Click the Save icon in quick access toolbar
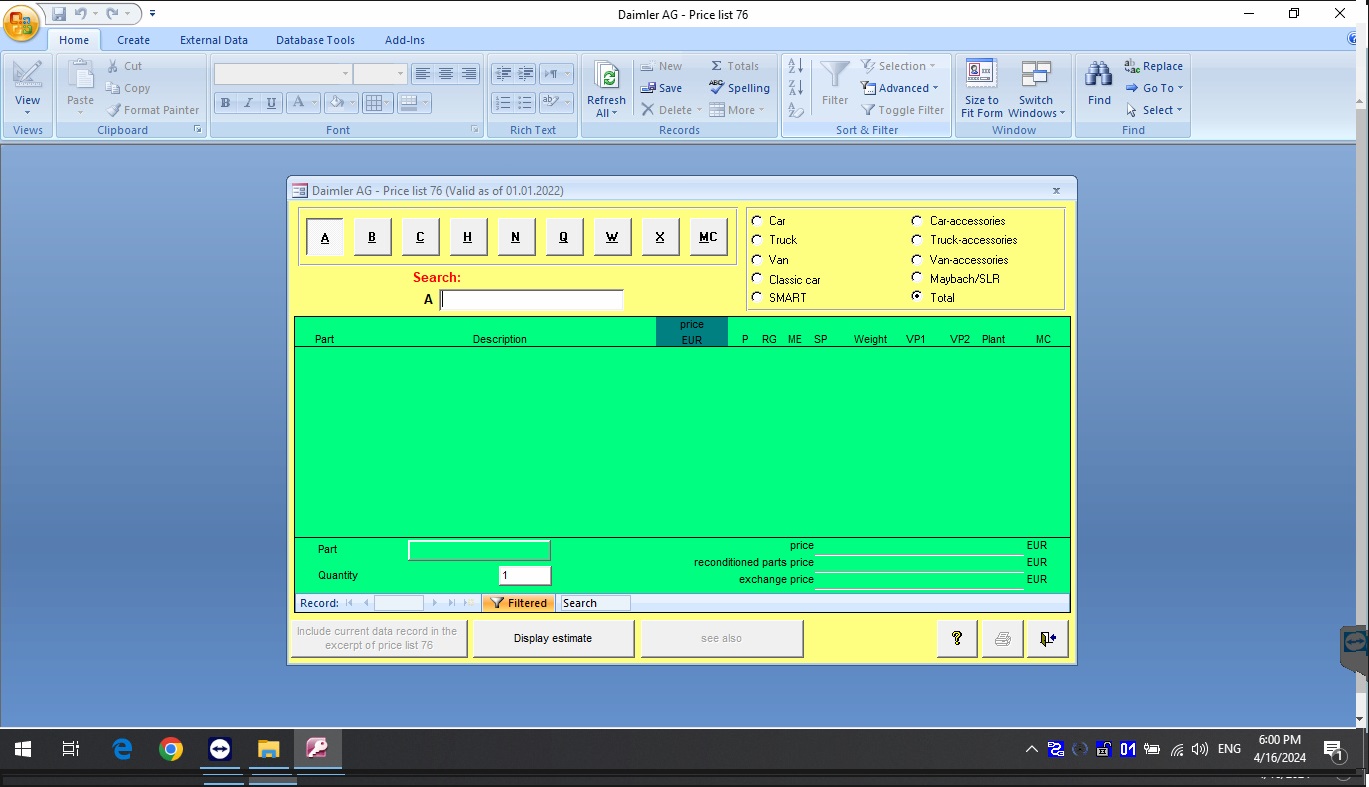Screen dimensions: 1369x787 (59, 14)
